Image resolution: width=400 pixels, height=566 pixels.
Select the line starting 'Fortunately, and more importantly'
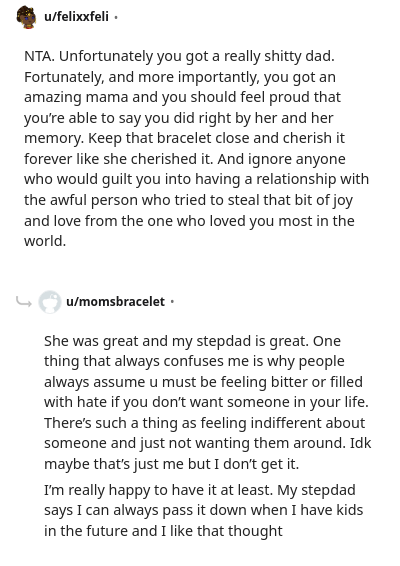[180, 77]
